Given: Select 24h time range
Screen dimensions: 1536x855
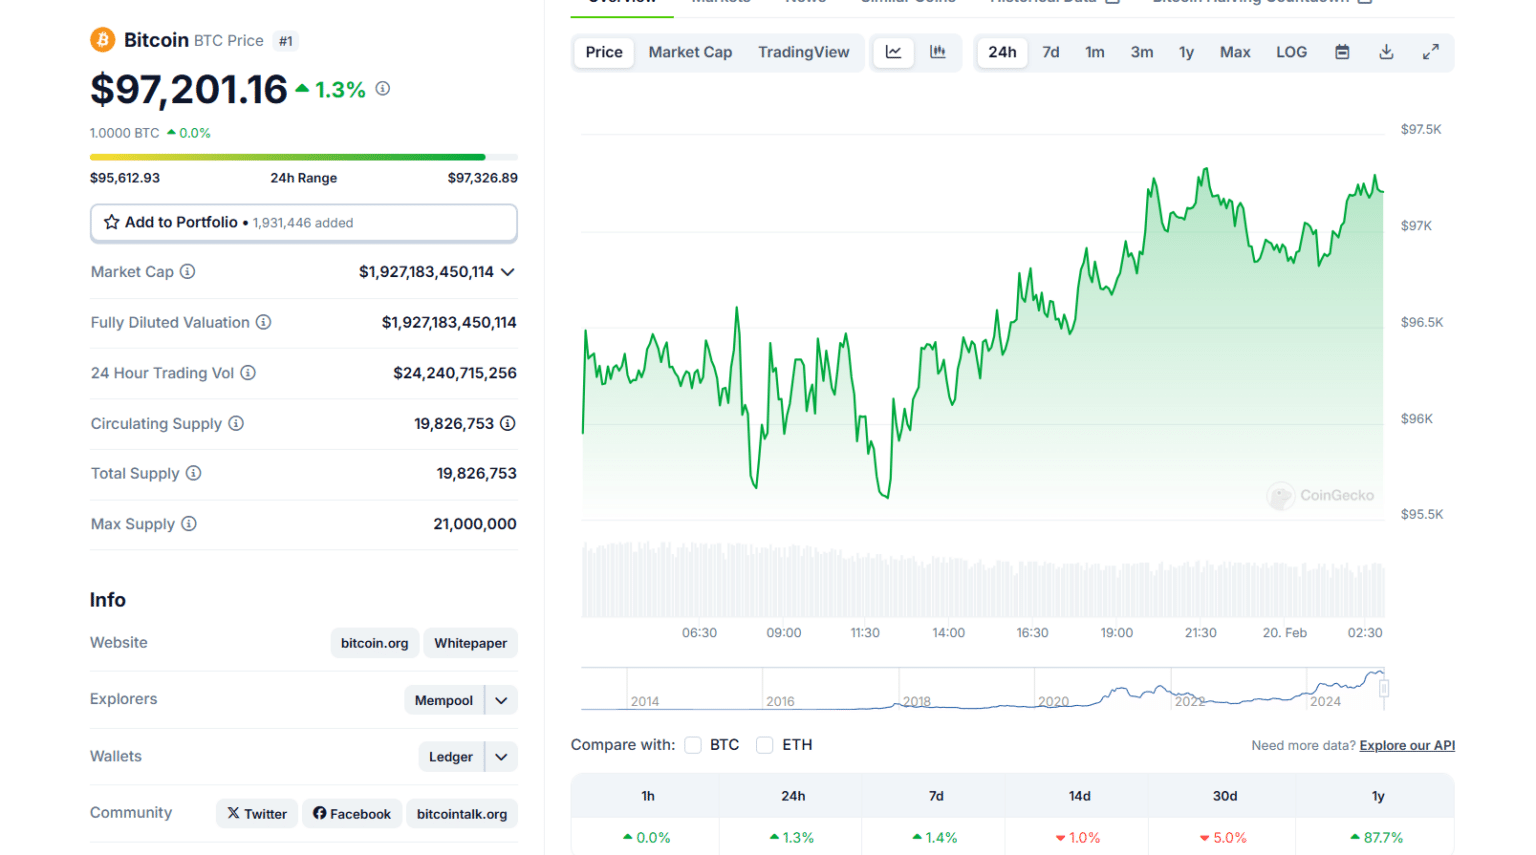Looking at the screenshot, I should point(1002,52).
